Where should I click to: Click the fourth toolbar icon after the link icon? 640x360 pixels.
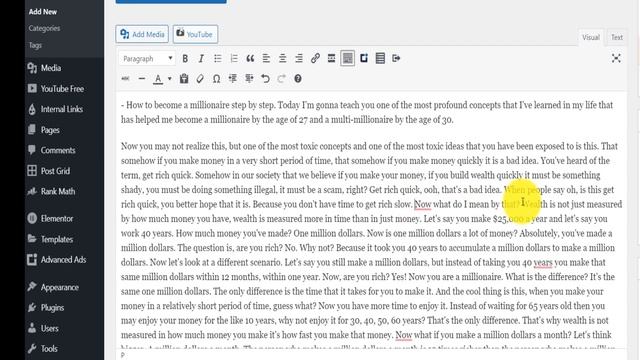point(380,58)
